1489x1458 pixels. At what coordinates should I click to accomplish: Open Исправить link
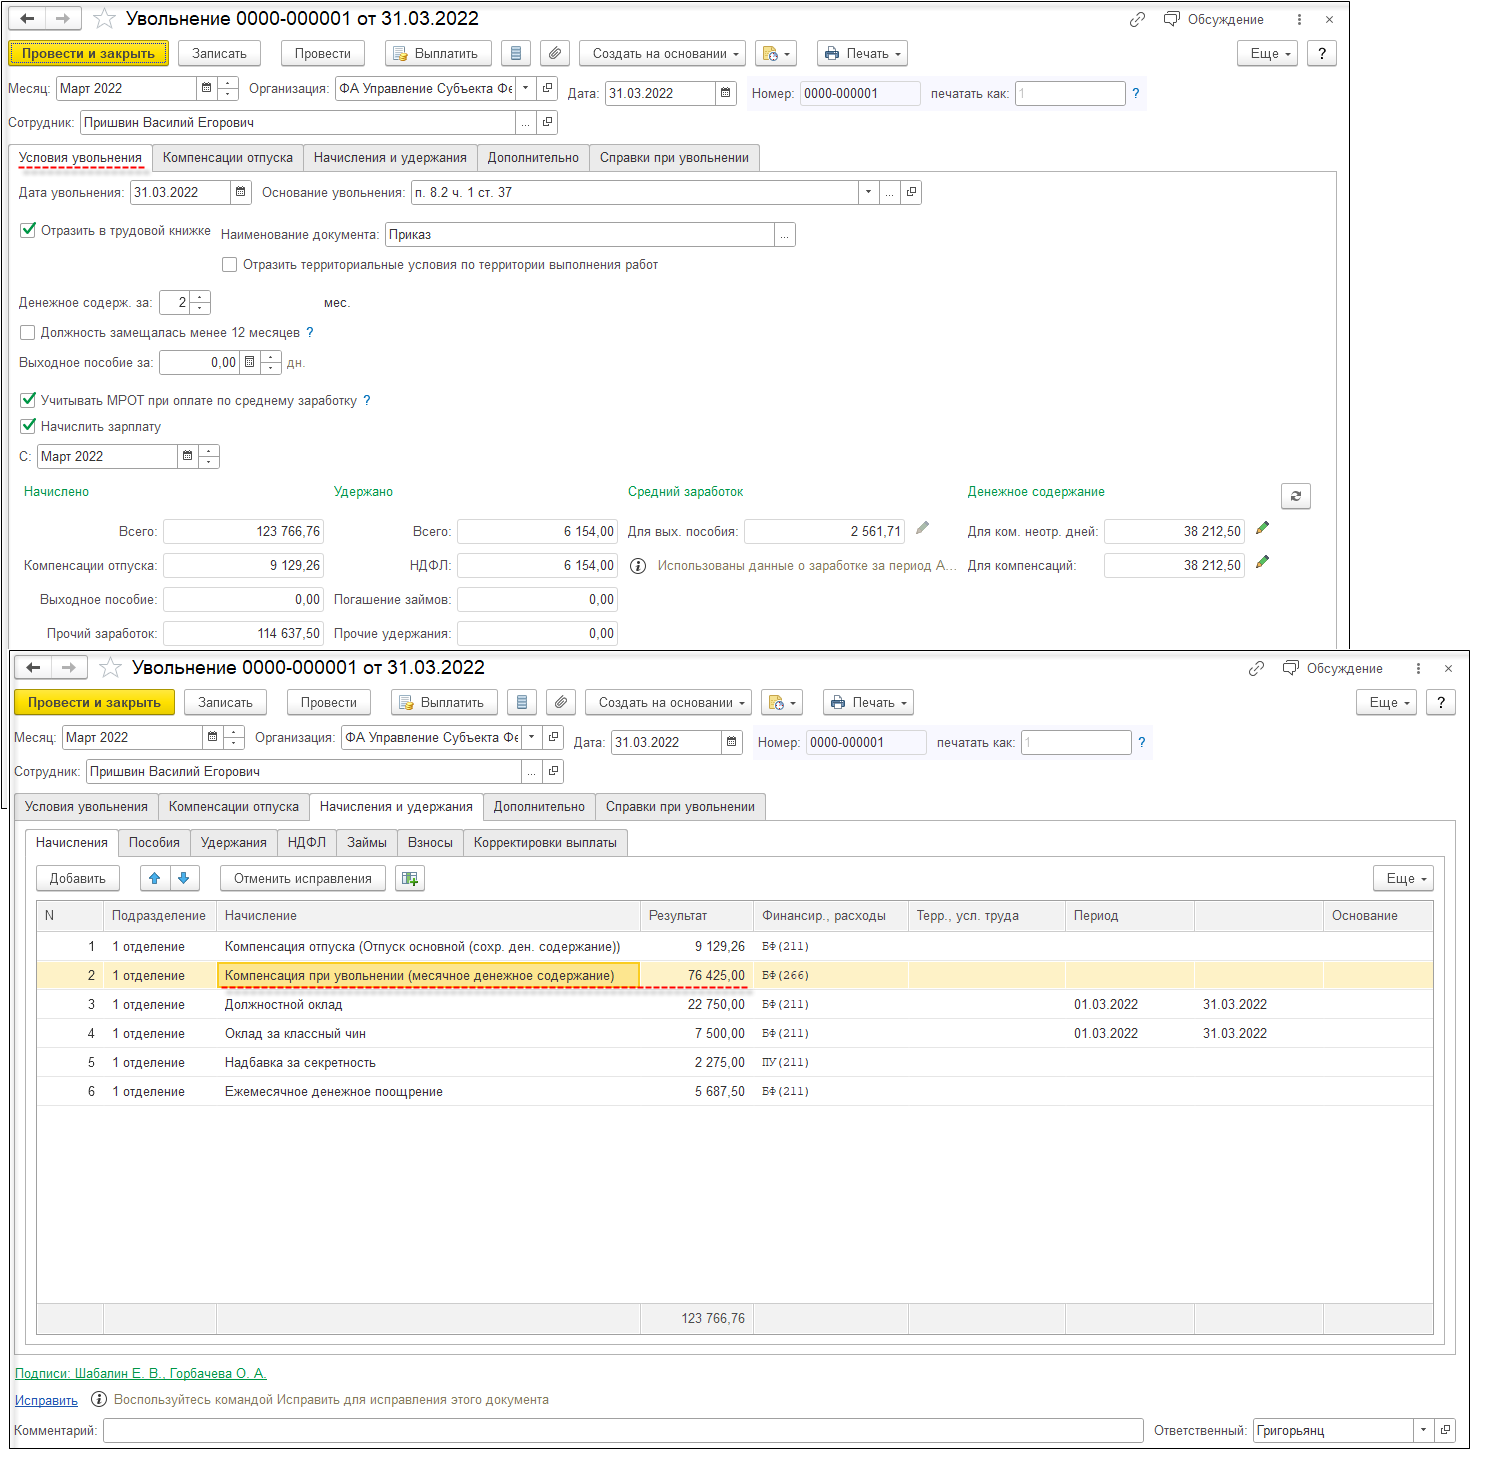coord(46,1400)
